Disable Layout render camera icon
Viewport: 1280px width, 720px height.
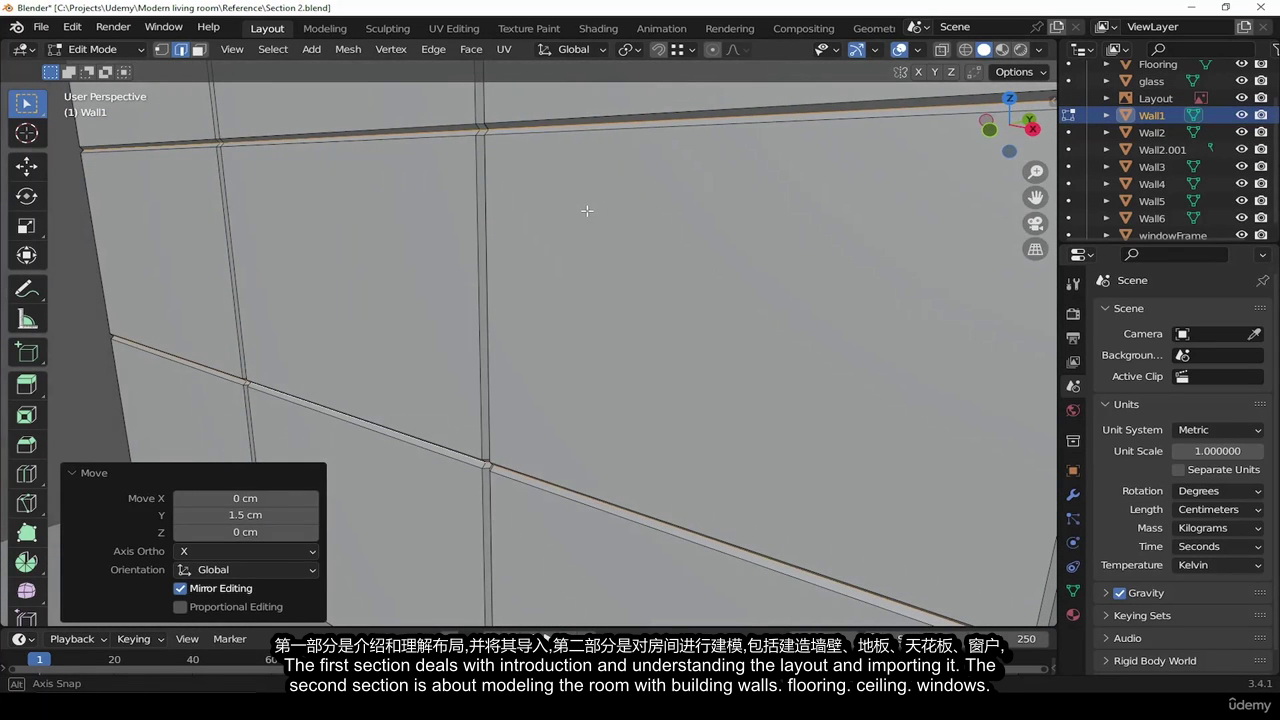point(1261,98)
